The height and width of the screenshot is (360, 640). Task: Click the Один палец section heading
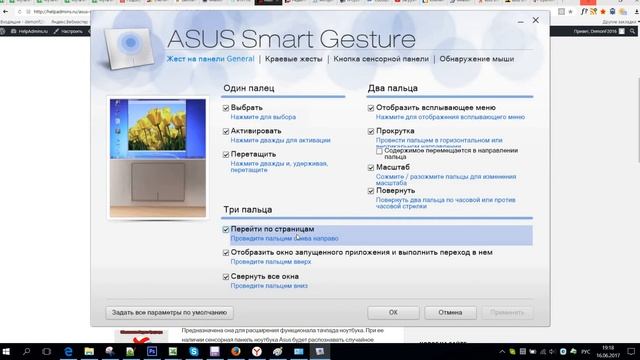point(249,88)
